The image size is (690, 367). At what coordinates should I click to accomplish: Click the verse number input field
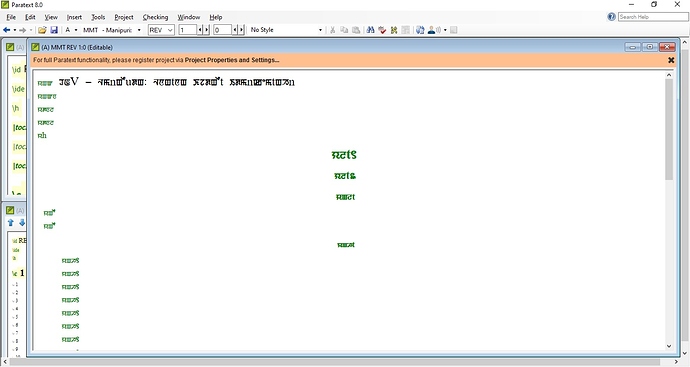222,30
